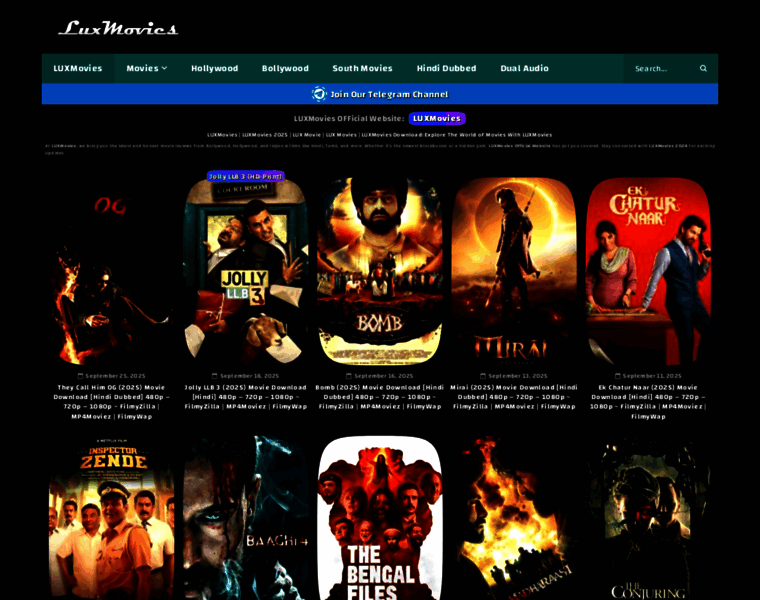Click the September 16, 2025 date text

click(384, 376)
